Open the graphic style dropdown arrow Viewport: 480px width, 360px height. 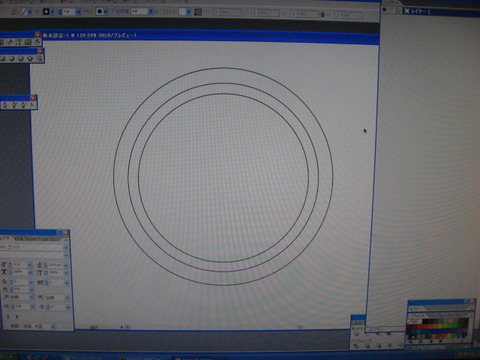tap(189, 12)
